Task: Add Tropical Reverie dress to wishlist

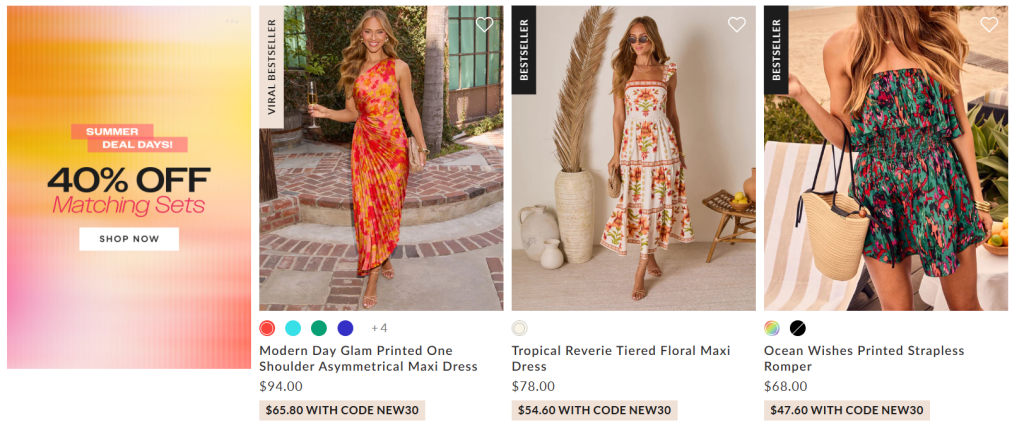Action: coord(737,25)
